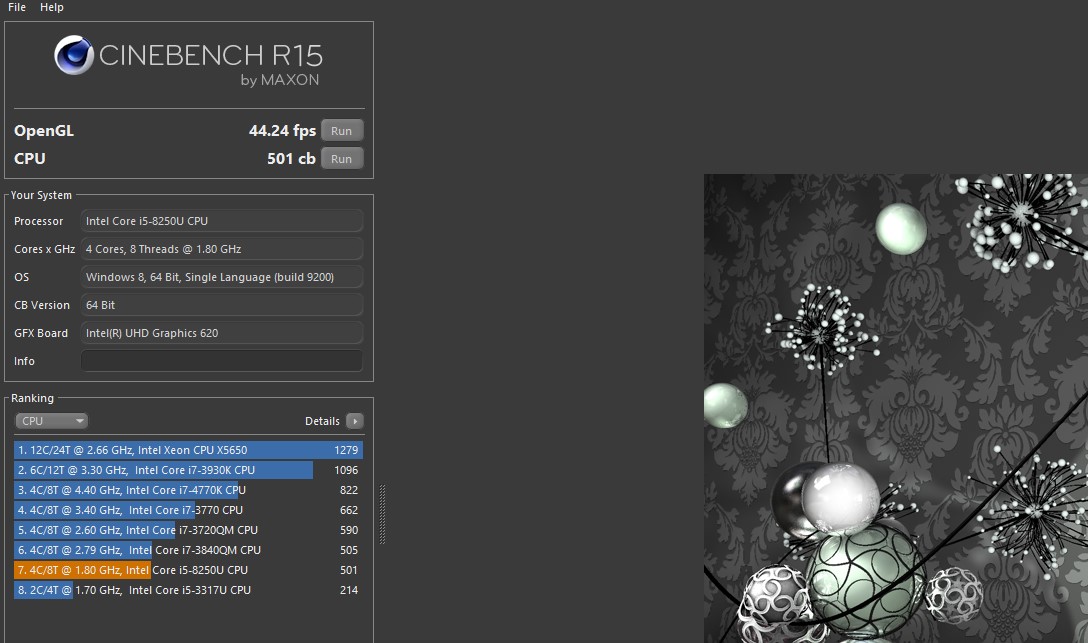Image resolution: width=1088 pixels, height=643 pixels.
Task: Click the Cinebench logo icon
Action: 74,55
